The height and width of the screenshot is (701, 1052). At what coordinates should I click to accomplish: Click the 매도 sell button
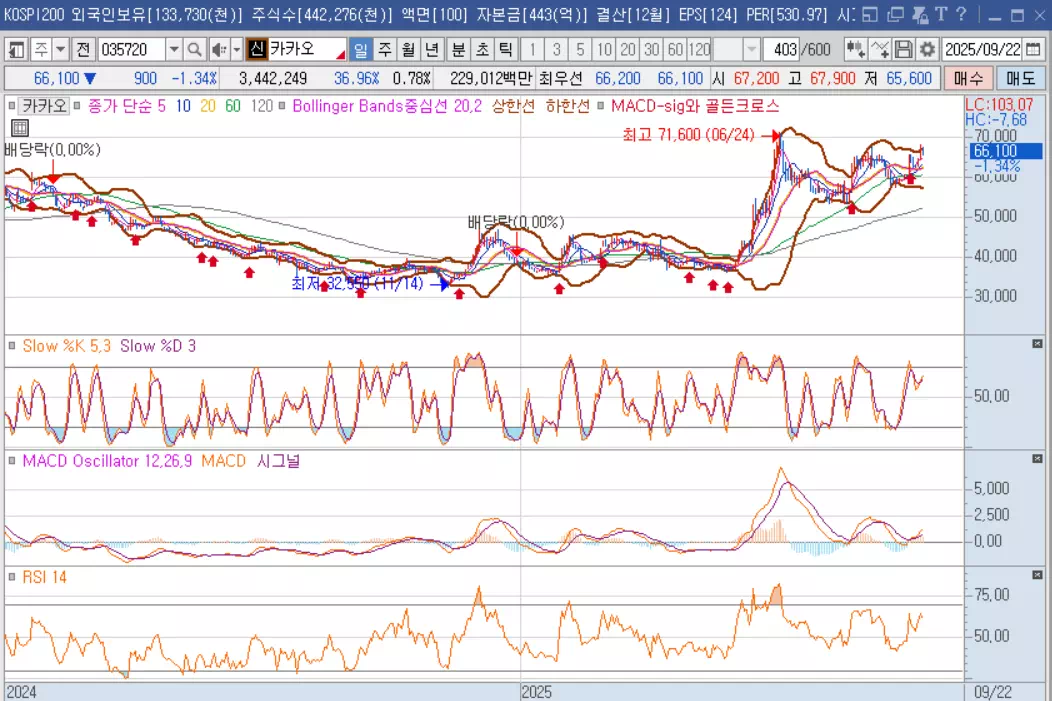(1020, 78)
